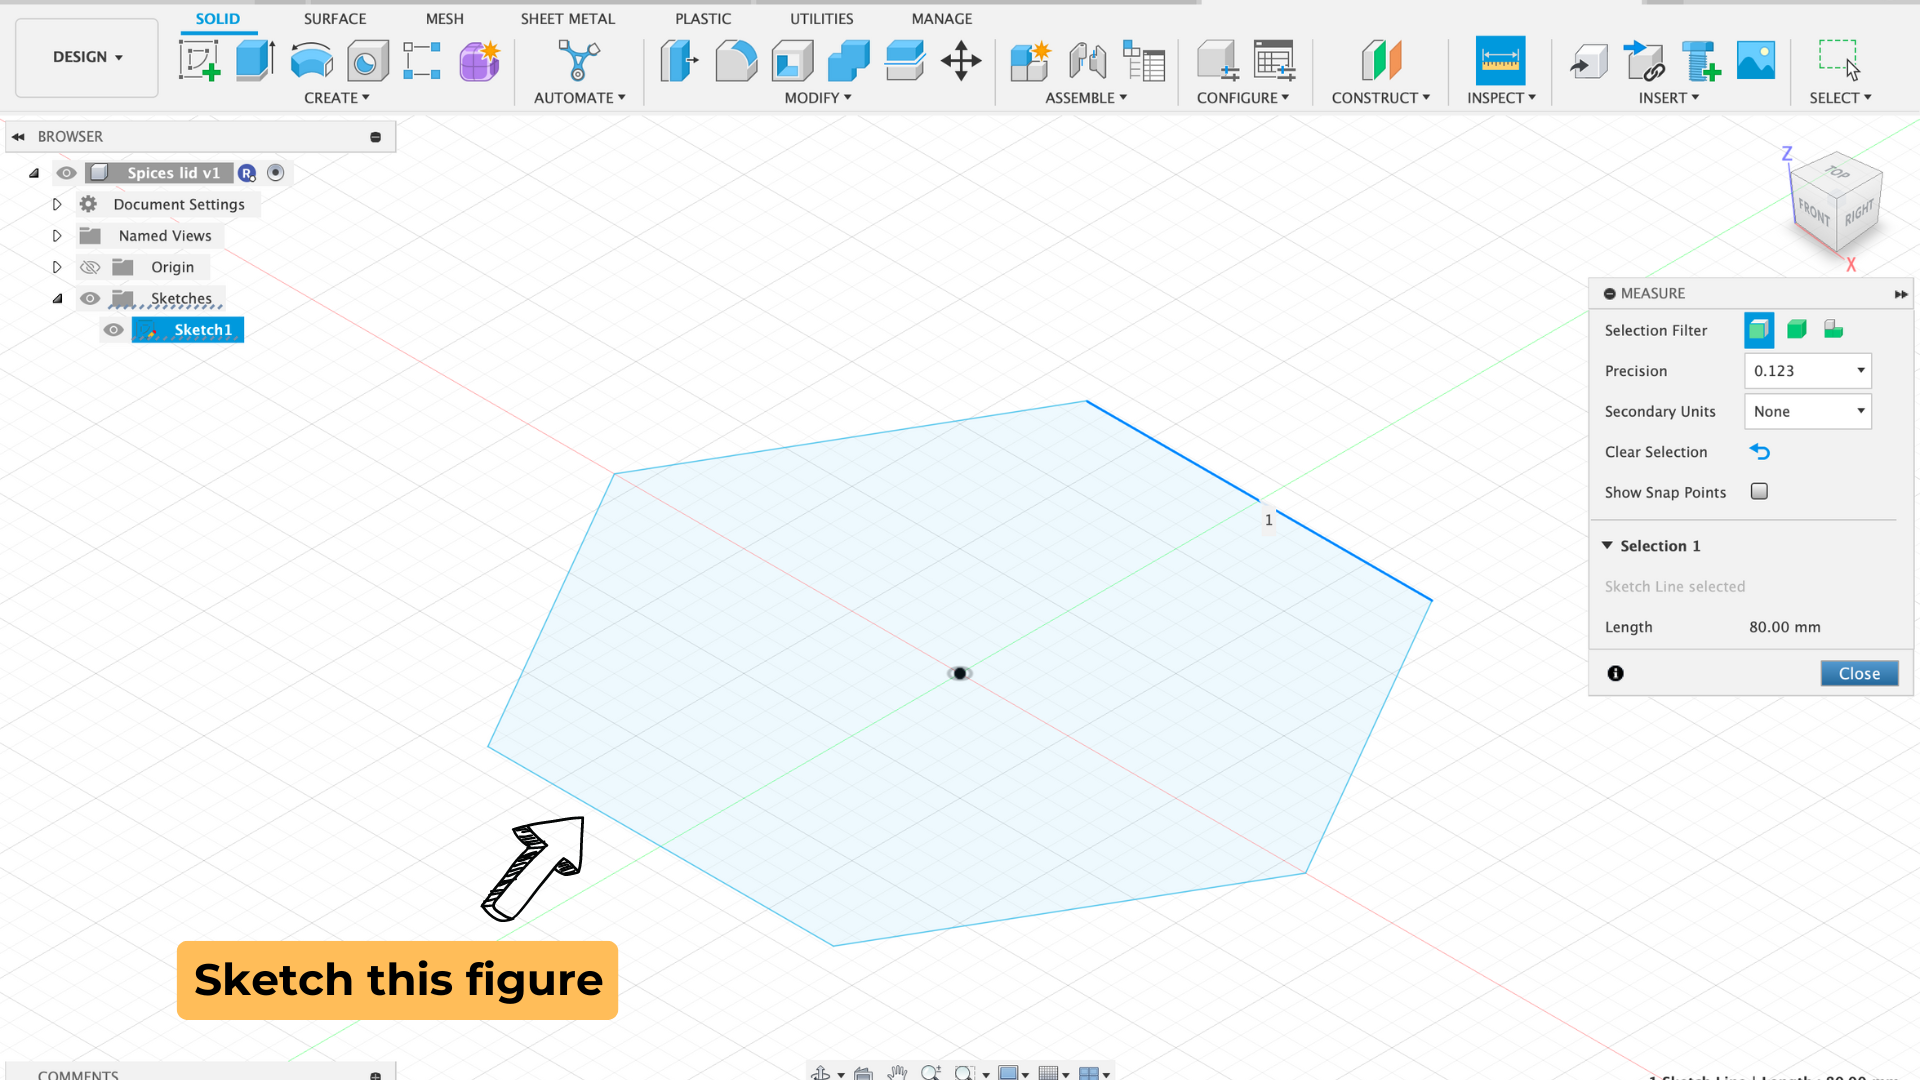Click the Close button in Measure panel
The image size is (1920, 1080).
pyautogui.click(x=1858, y=673)
